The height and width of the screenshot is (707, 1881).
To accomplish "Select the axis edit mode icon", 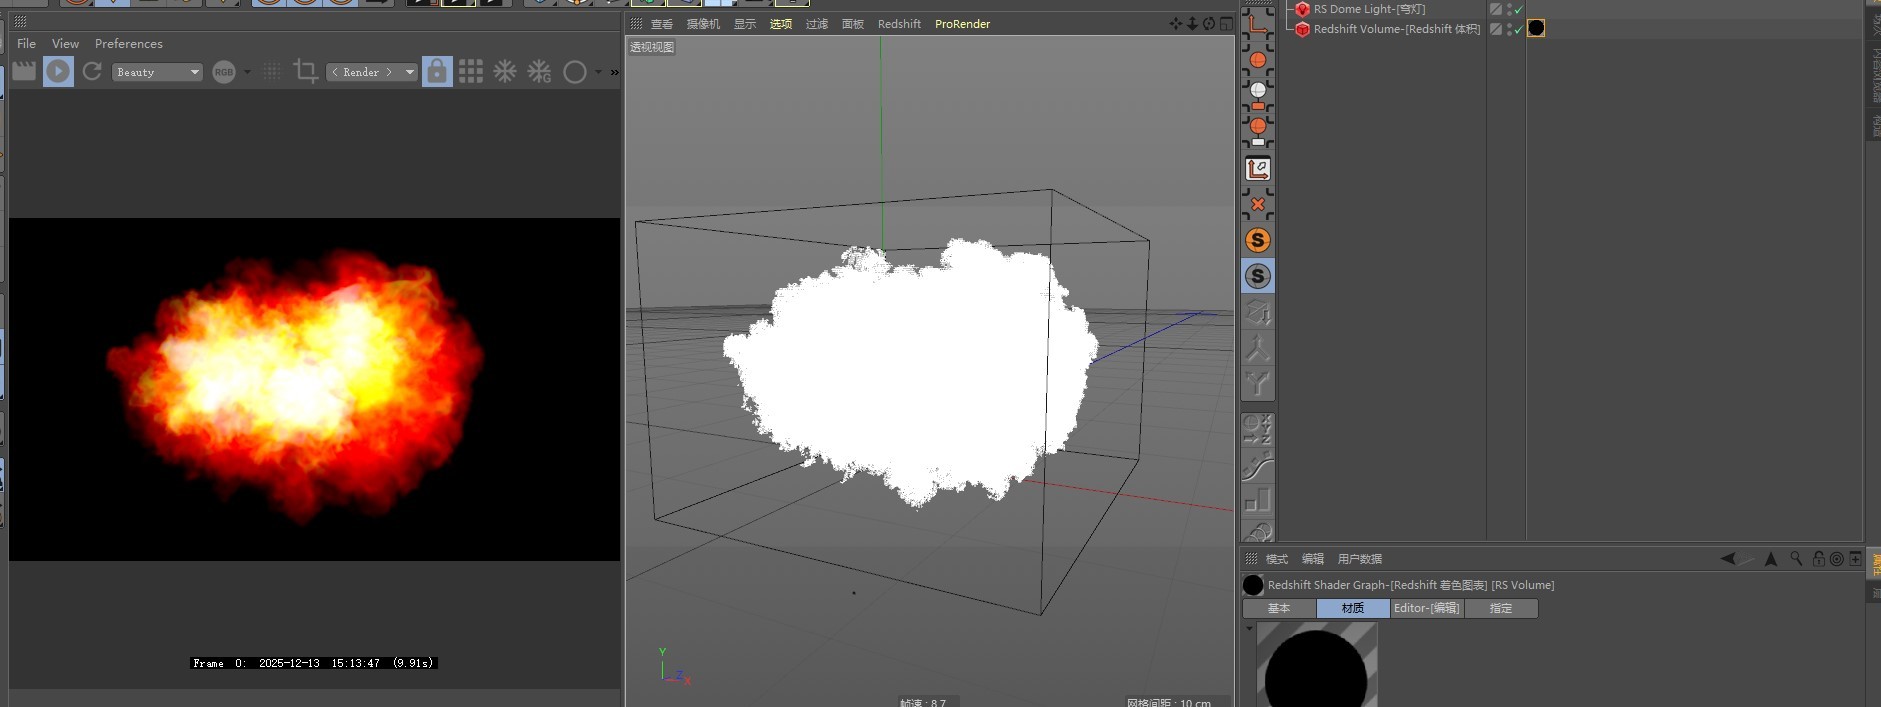I will coord(1257,169).
